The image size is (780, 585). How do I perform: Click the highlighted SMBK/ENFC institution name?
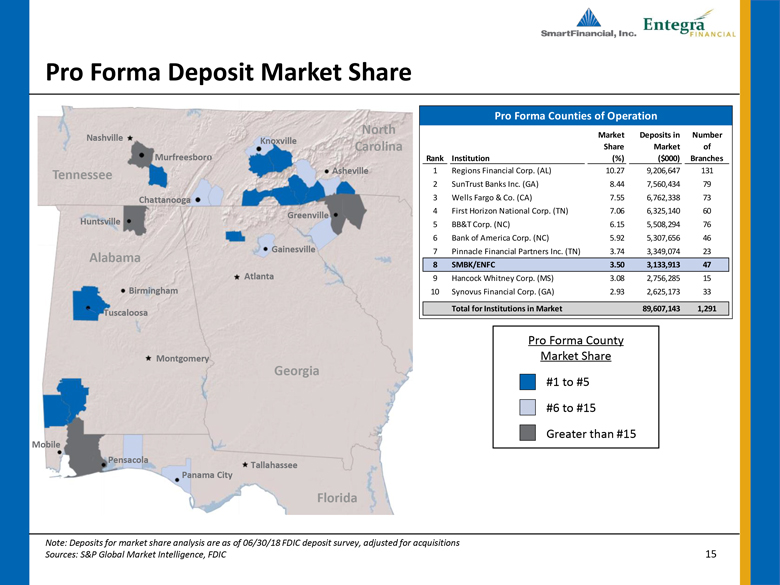click(473, 265)
